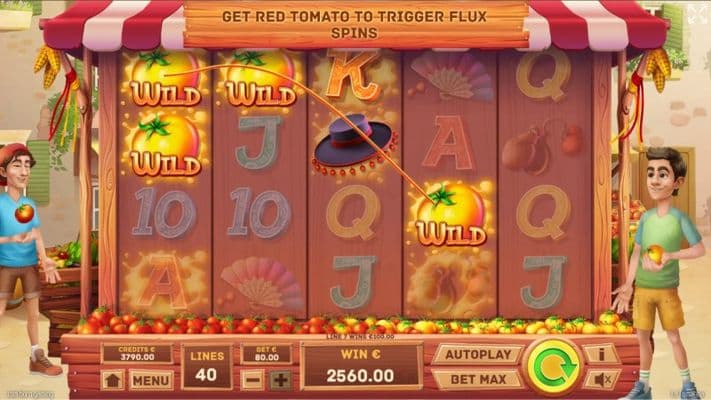The height and width of the screenshot is (400, 711).
Task: Select the LINES 40 panel
Action: (207, 367)
